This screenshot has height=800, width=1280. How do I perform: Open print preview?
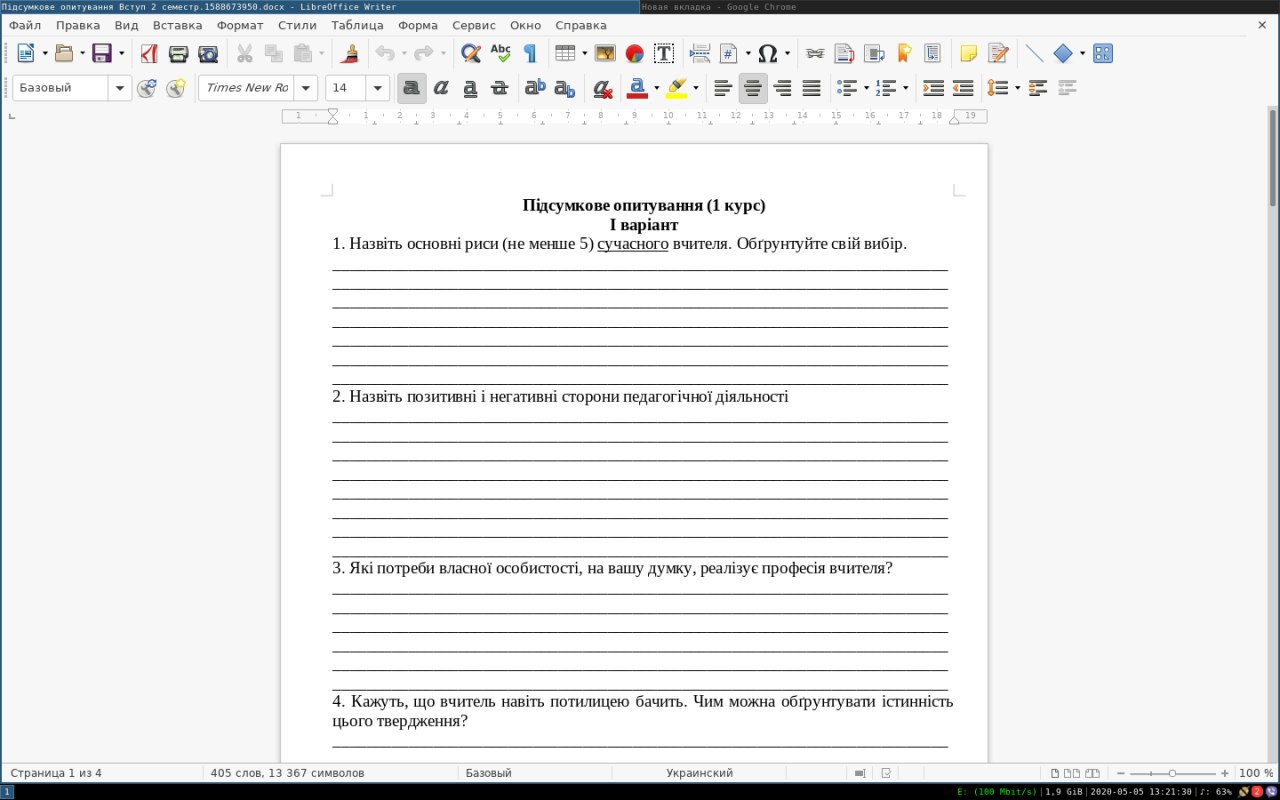(x=208, y=53)
